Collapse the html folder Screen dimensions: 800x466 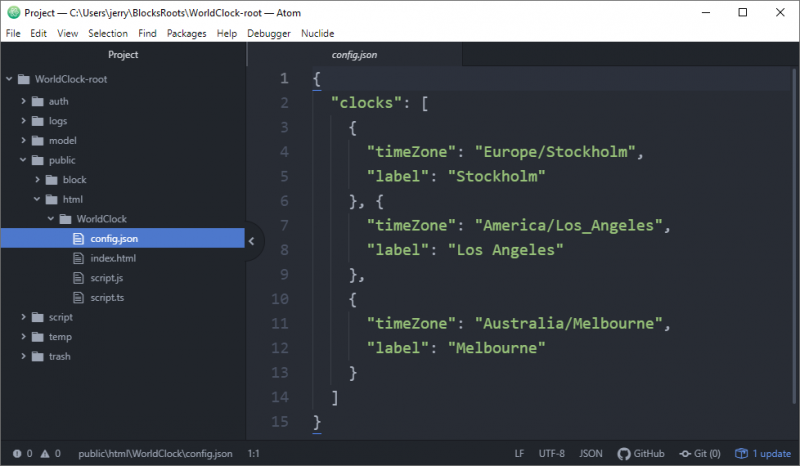coord(37,199)
